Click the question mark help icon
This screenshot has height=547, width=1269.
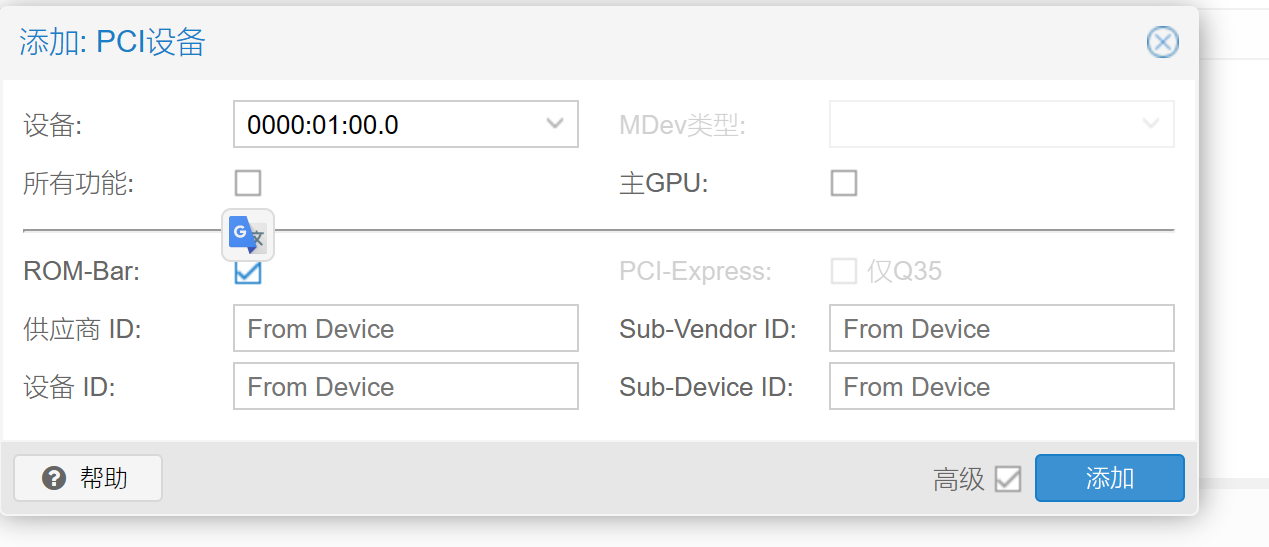click(54, 478)
